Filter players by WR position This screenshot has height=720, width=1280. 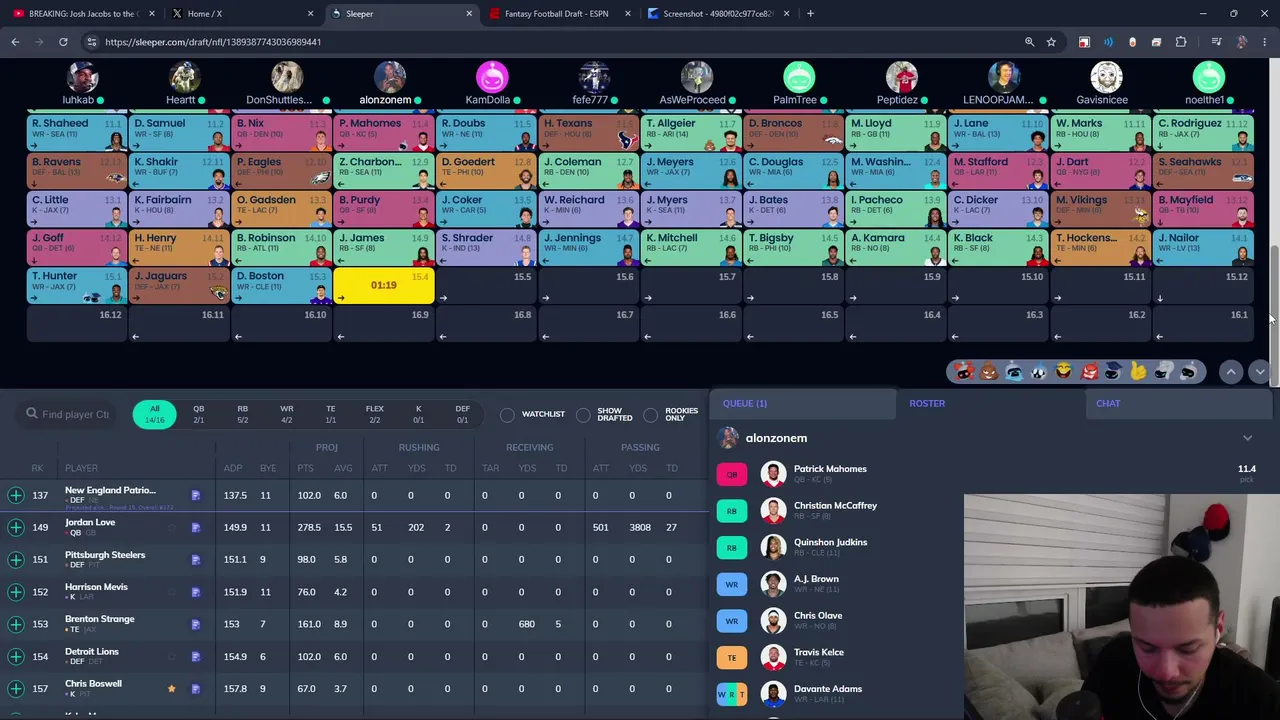(286, 414)
